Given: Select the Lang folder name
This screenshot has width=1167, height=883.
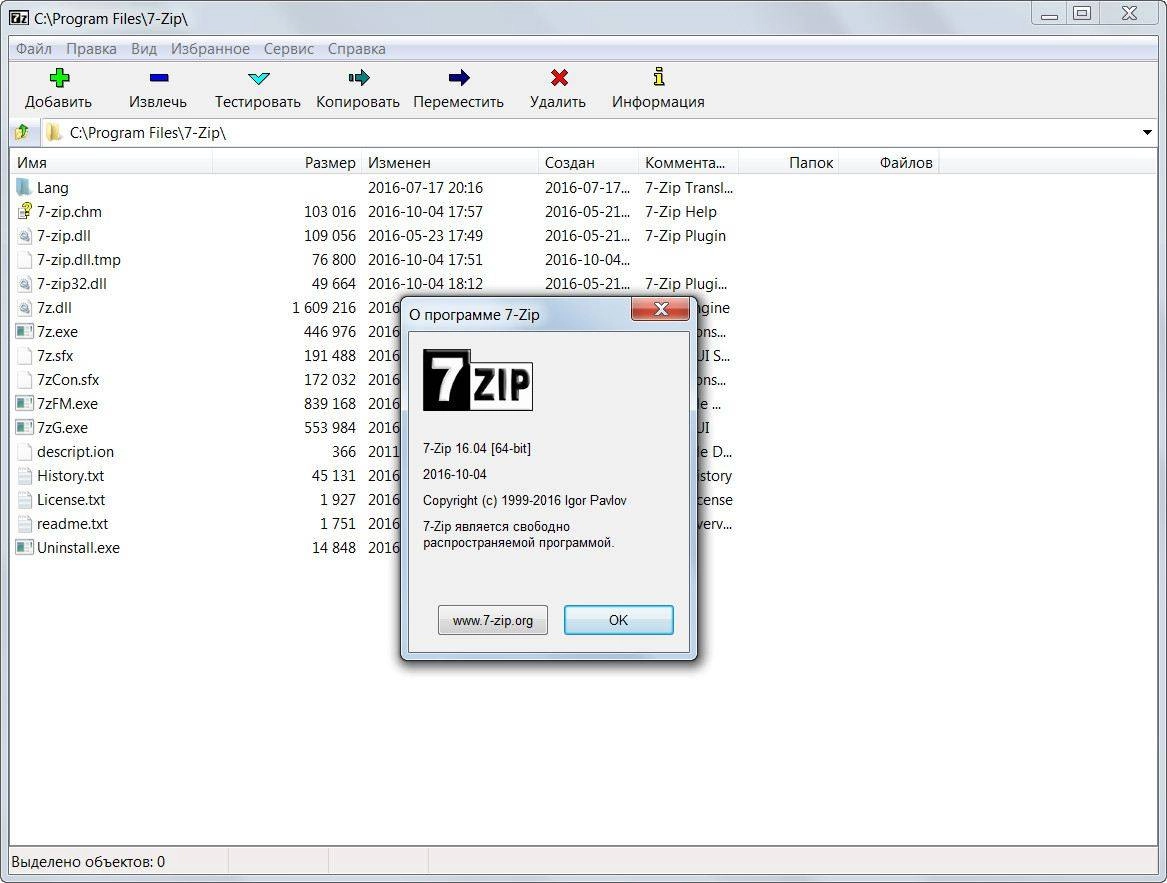Looking at the screenshot, I should pos(53,188).
